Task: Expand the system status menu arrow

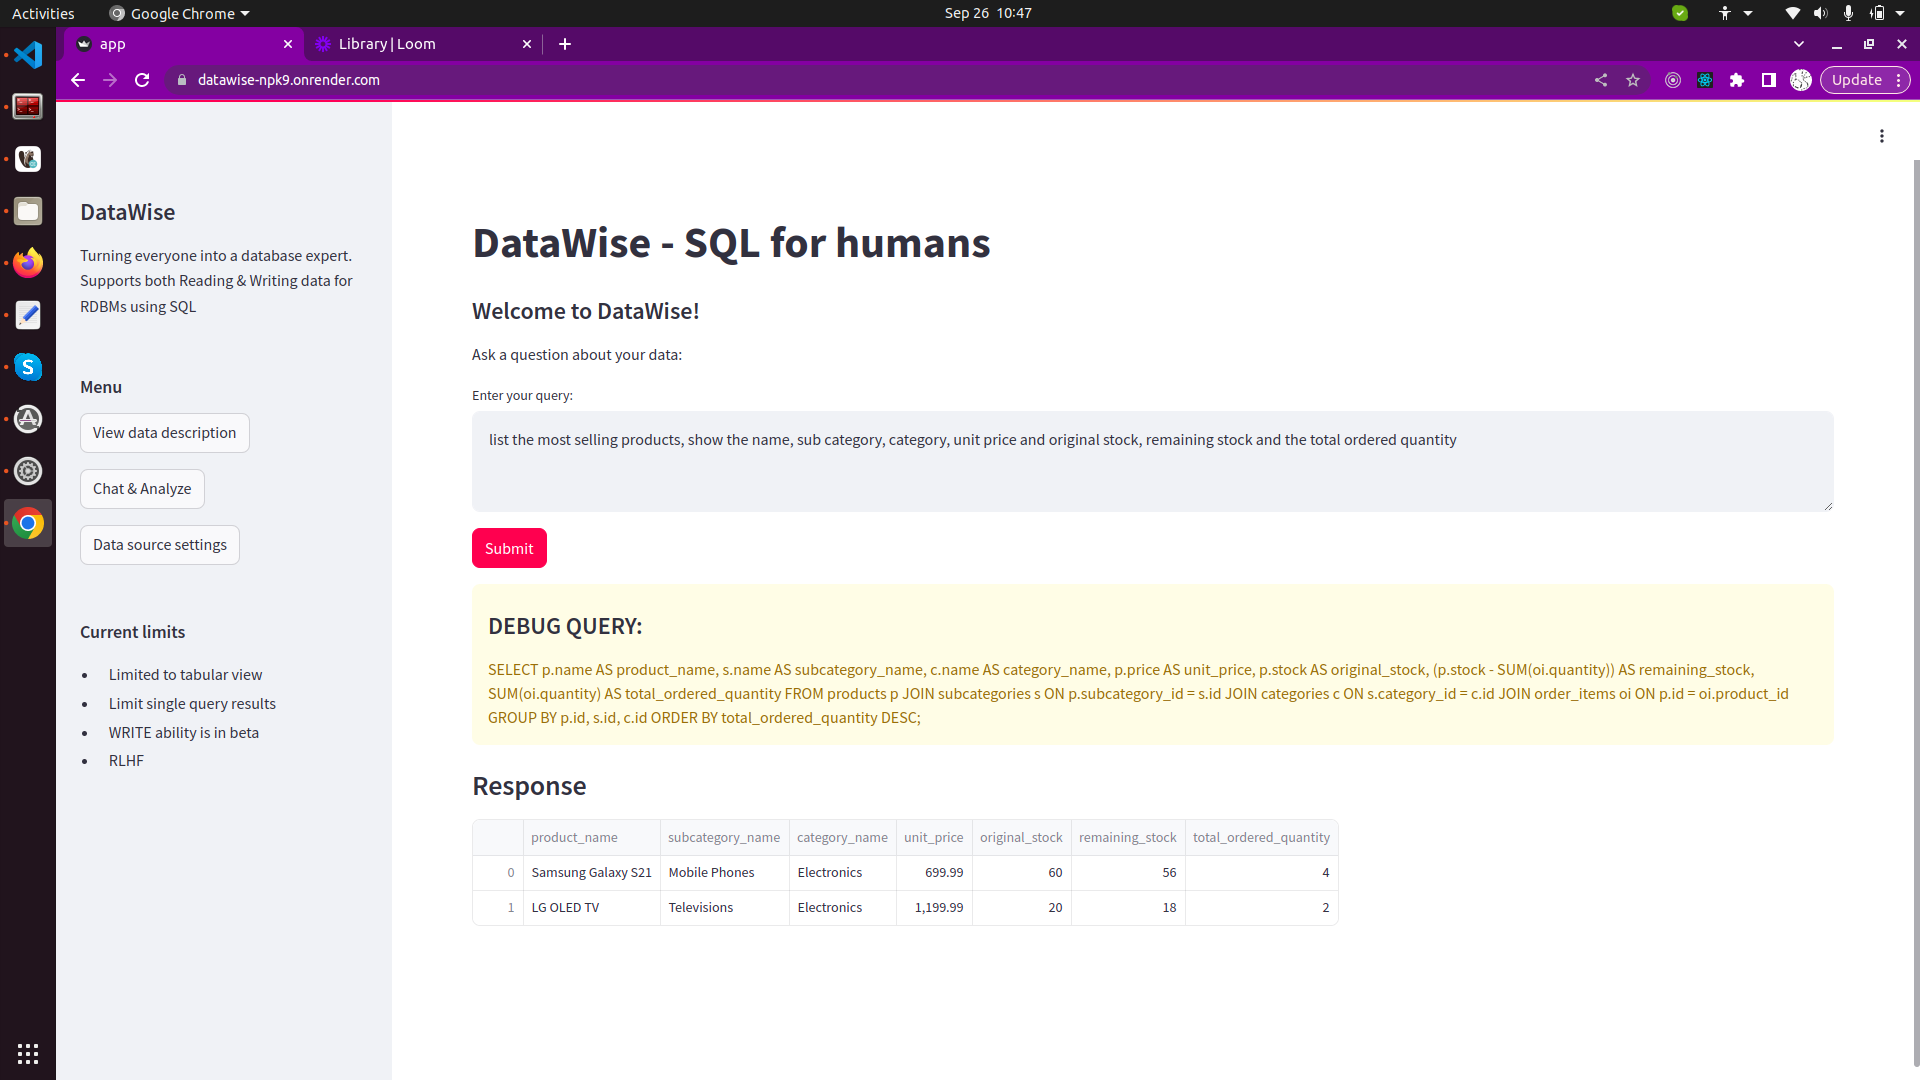Action: pyautogui.click(x=1900, y=13)
